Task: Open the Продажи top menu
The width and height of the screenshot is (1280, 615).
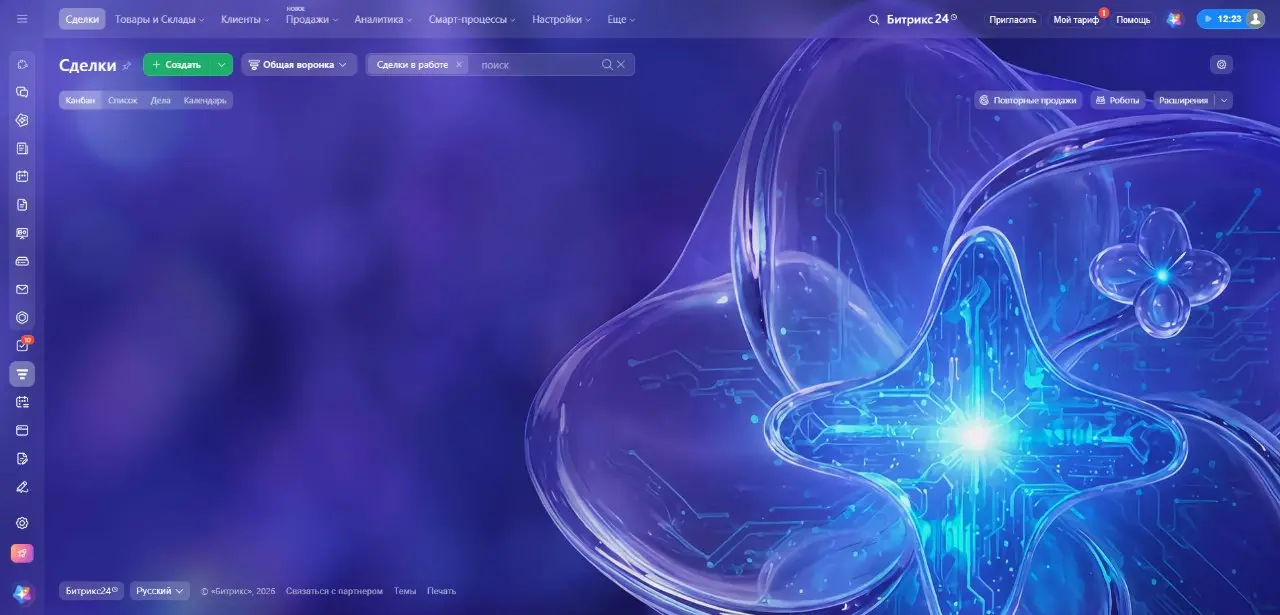Action: click(312, 19)
